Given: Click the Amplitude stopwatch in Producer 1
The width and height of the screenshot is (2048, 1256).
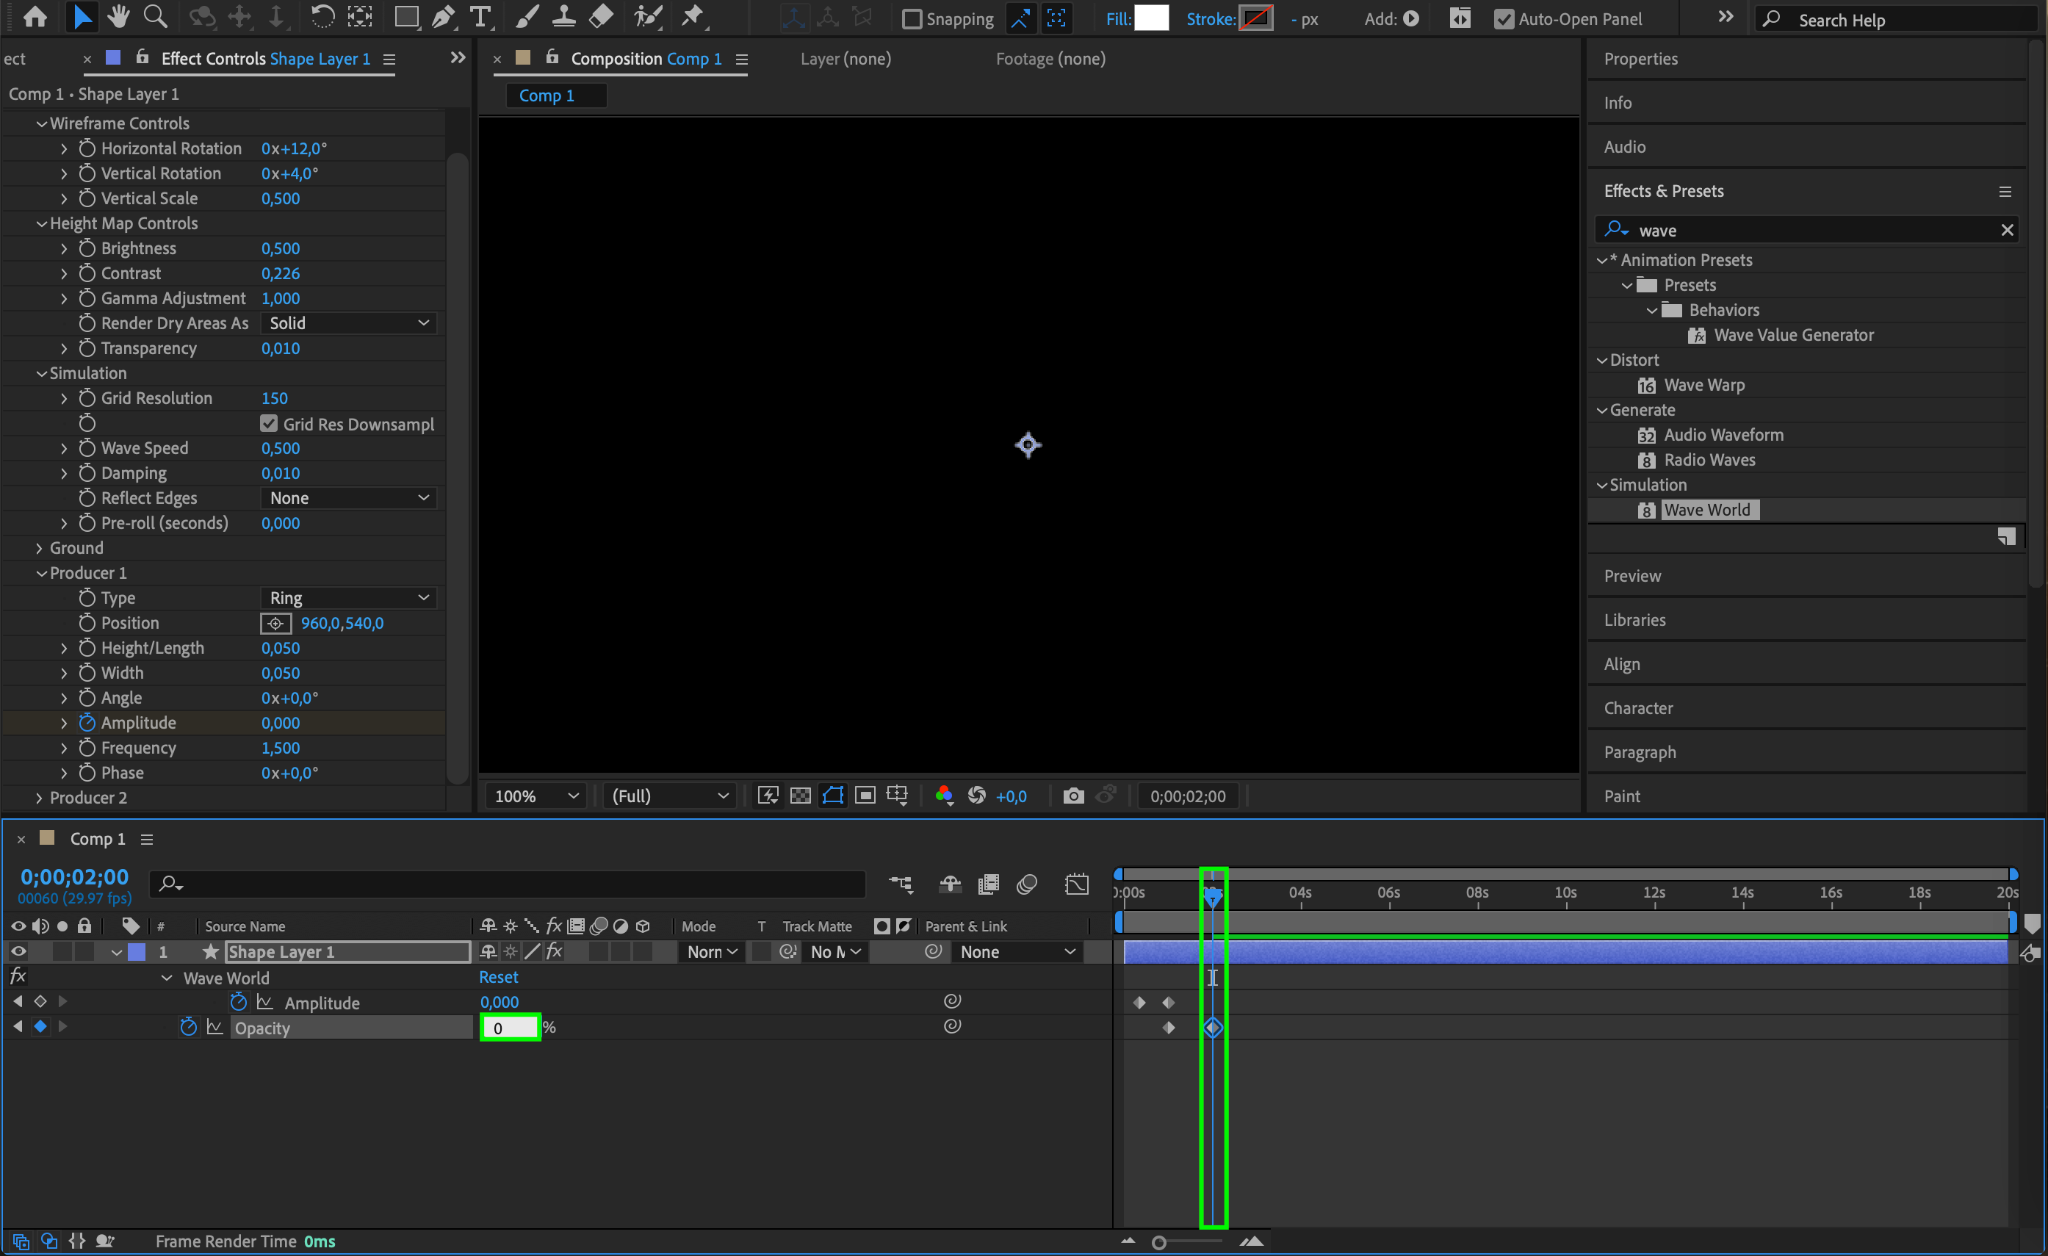Looking at the screenshot, I should [x=87, y=723].
